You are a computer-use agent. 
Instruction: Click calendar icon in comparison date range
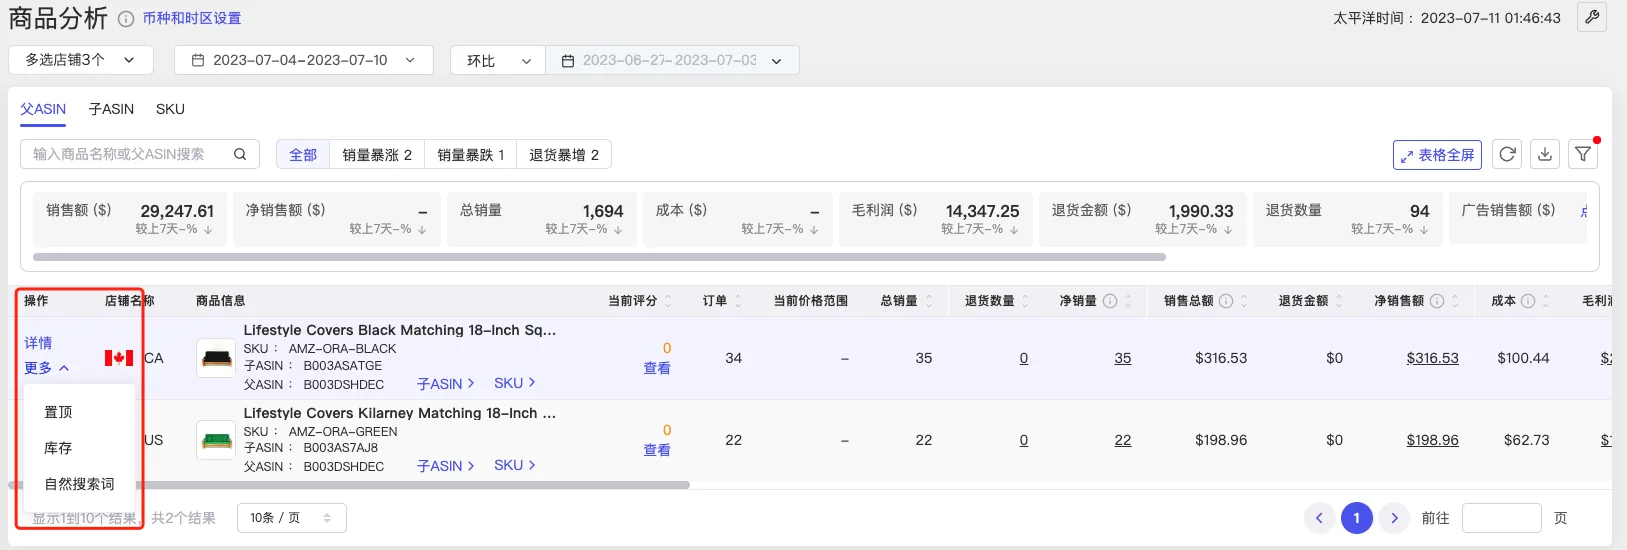pyautogui.click(x=568, y=61)
